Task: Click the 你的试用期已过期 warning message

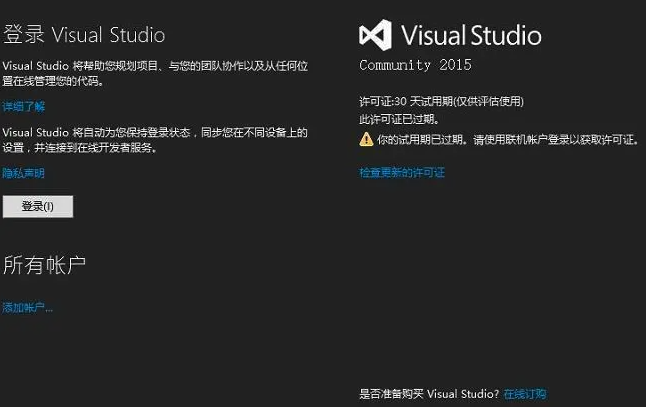Action: click(x=508, y=140)
